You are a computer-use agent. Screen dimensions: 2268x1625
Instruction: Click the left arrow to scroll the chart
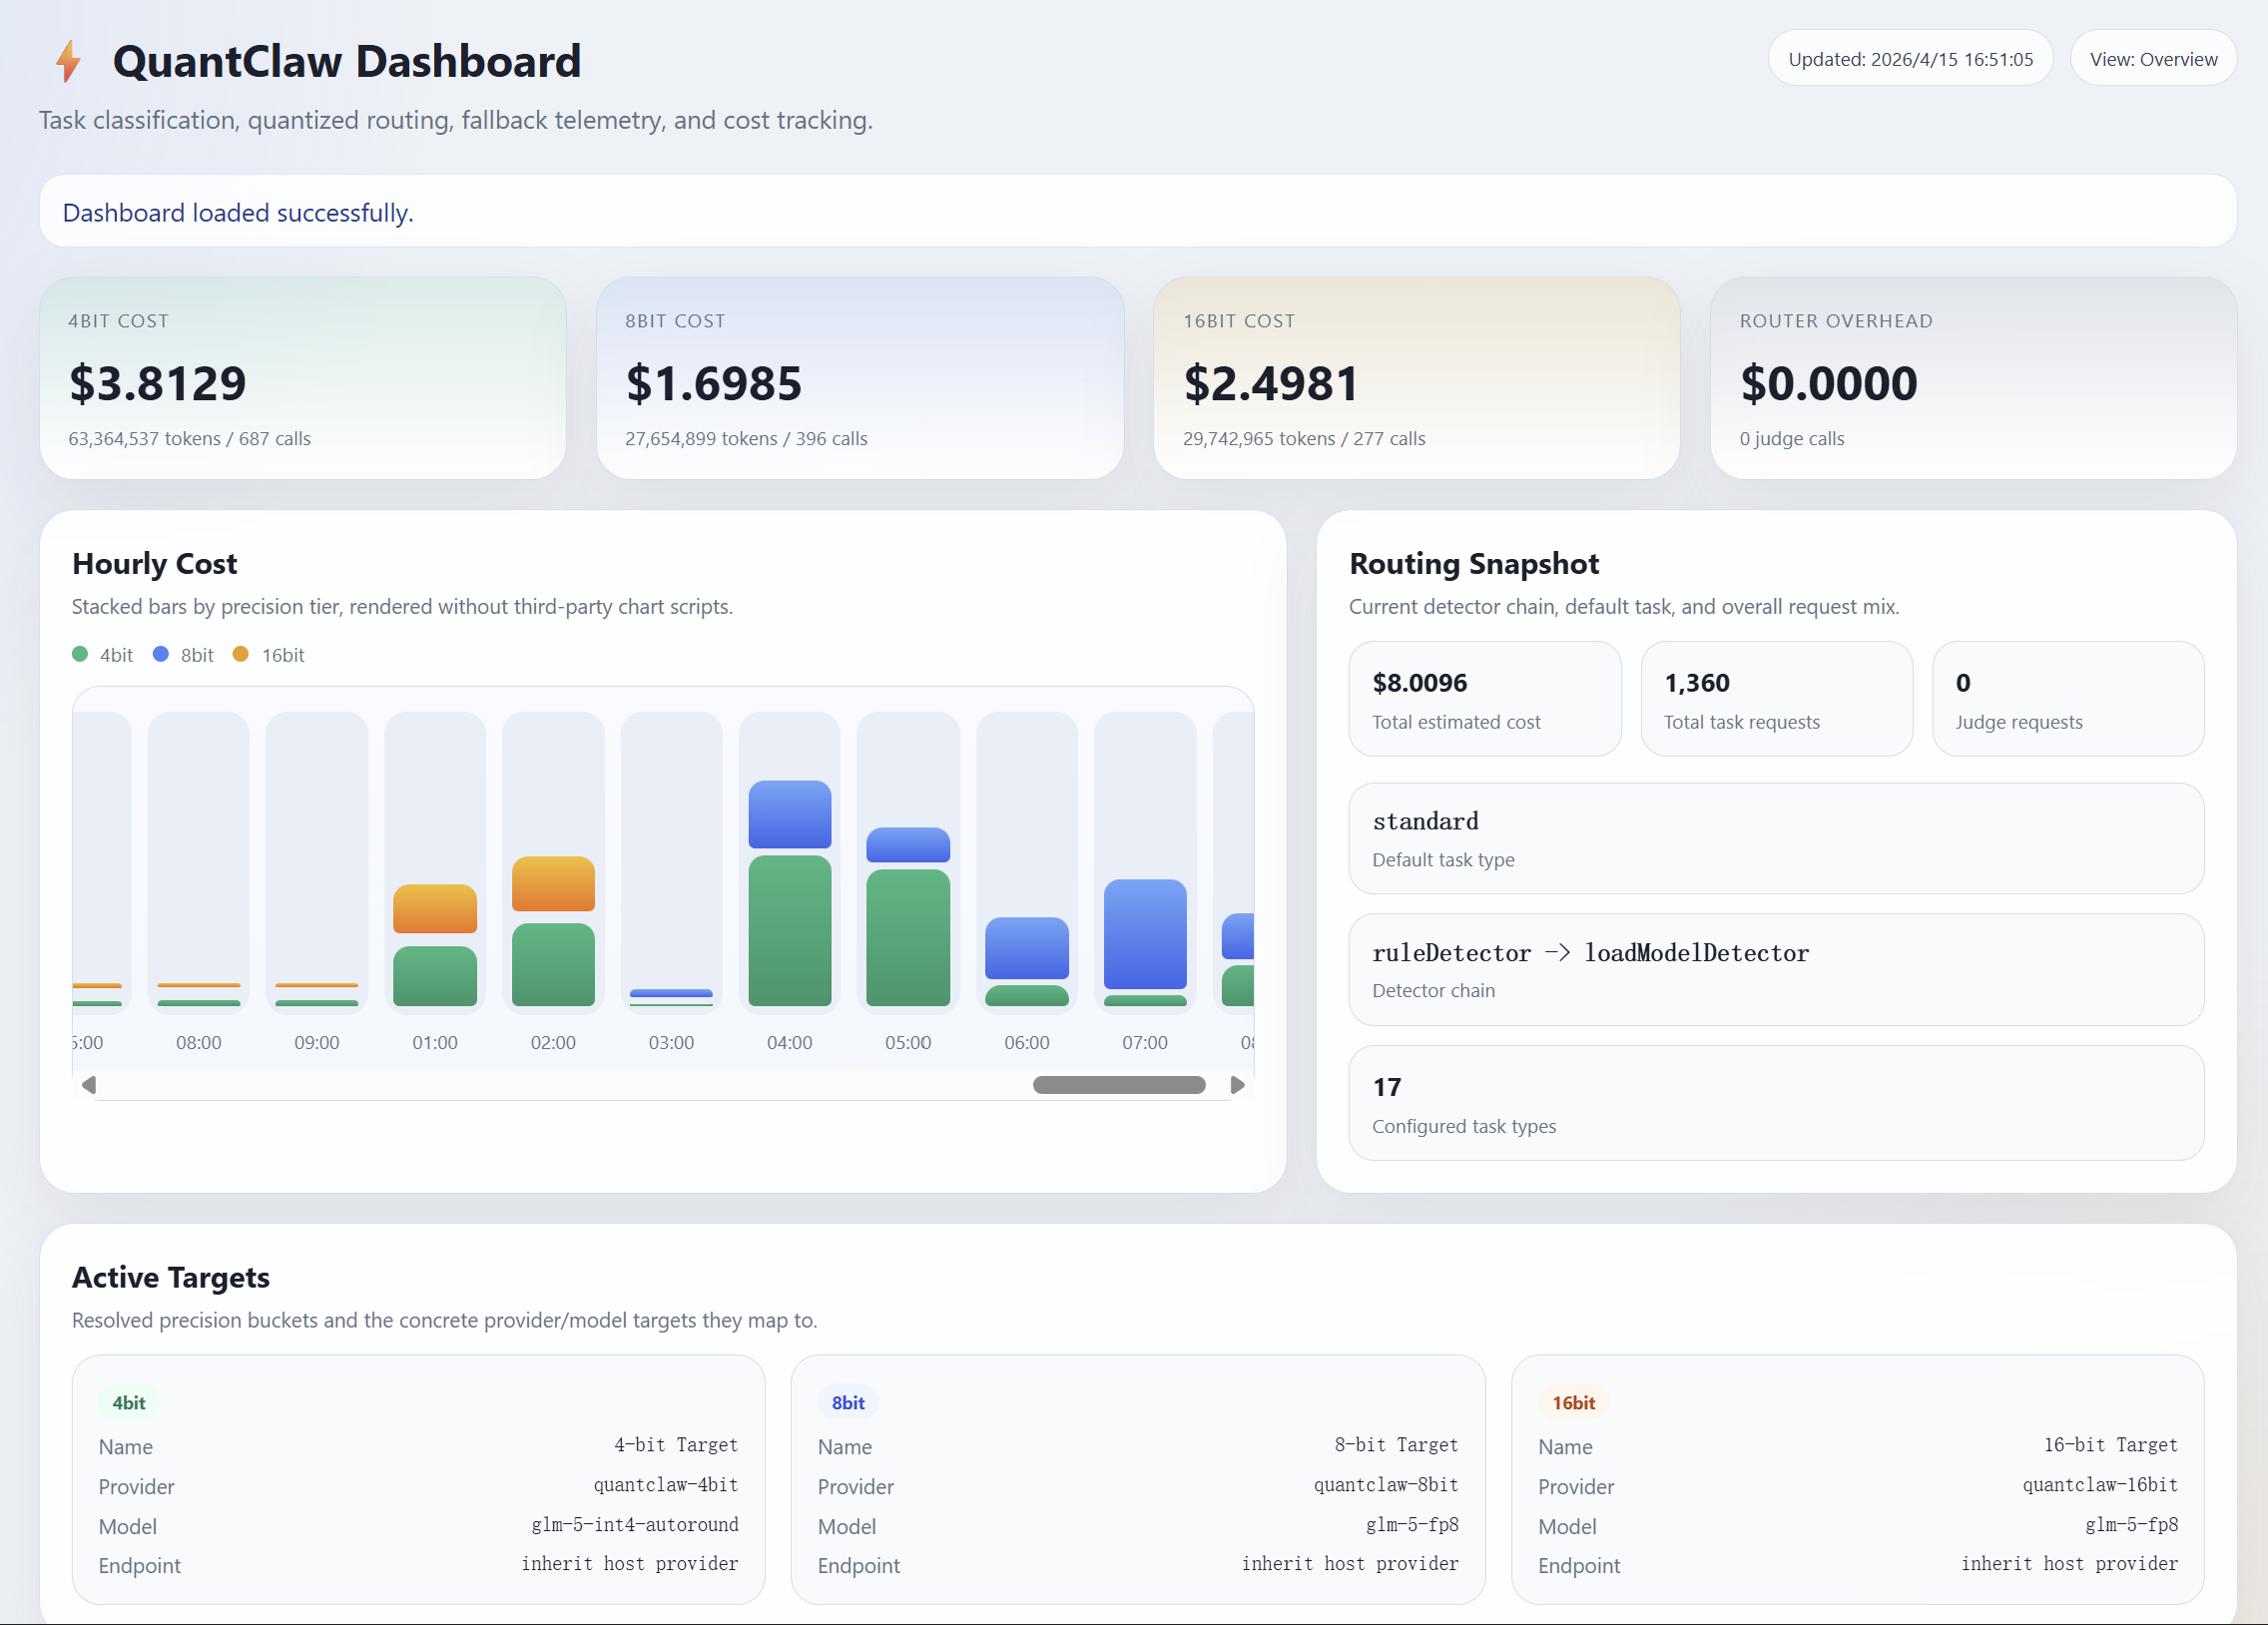coord(90,1084)
